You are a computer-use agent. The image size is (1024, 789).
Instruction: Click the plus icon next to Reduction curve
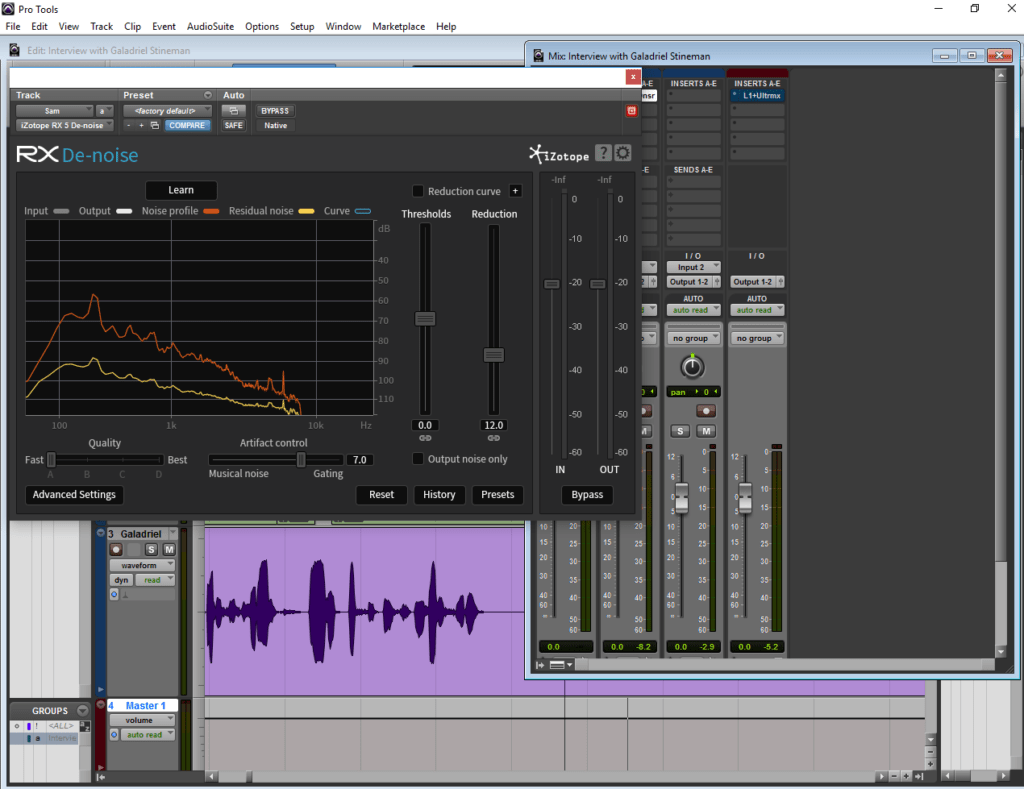pyautogui.click(x=515, y=191)
